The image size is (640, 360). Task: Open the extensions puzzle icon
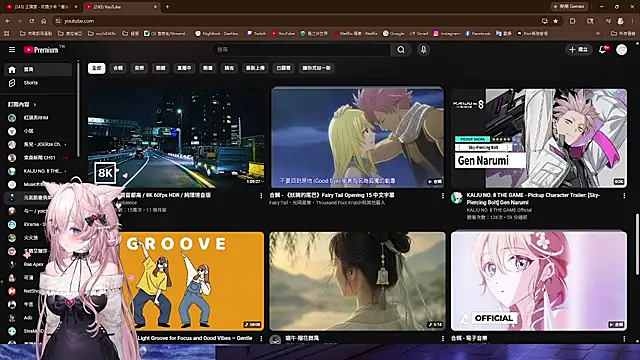coord(572,21)
